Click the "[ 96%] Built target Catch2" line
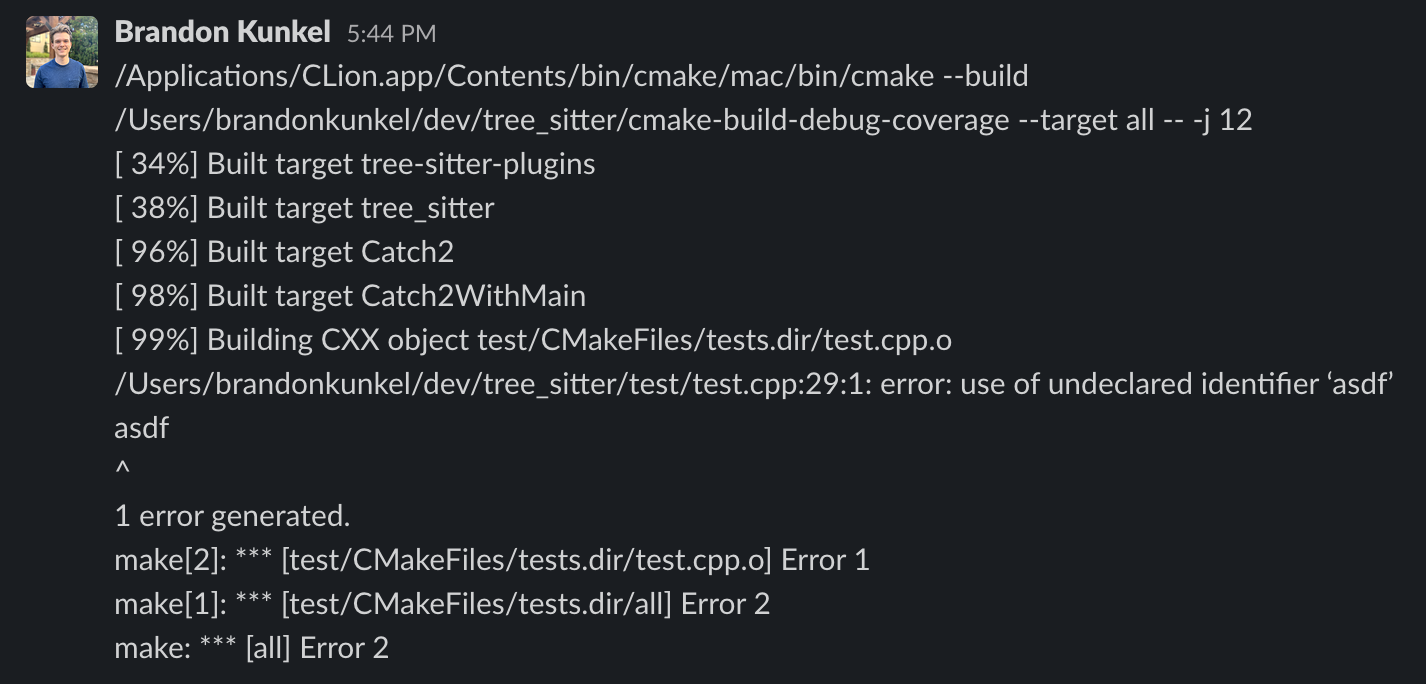This screenshot has height=684, width=1426. pos(284,252)
